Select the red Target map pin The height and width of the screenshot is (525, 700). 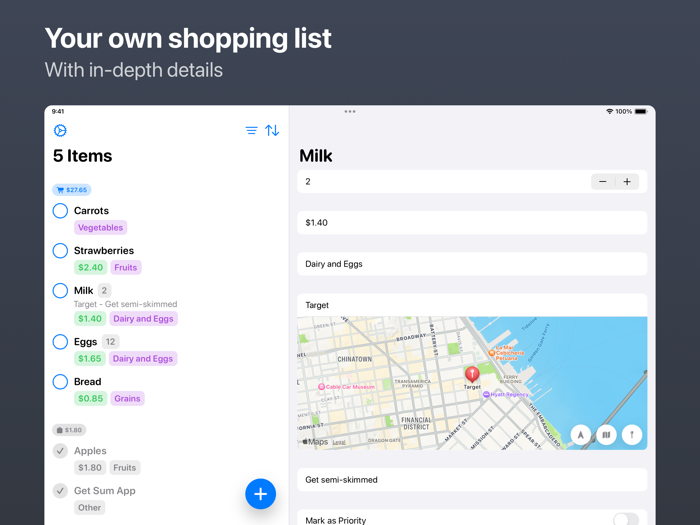click(x=472, y=374)
